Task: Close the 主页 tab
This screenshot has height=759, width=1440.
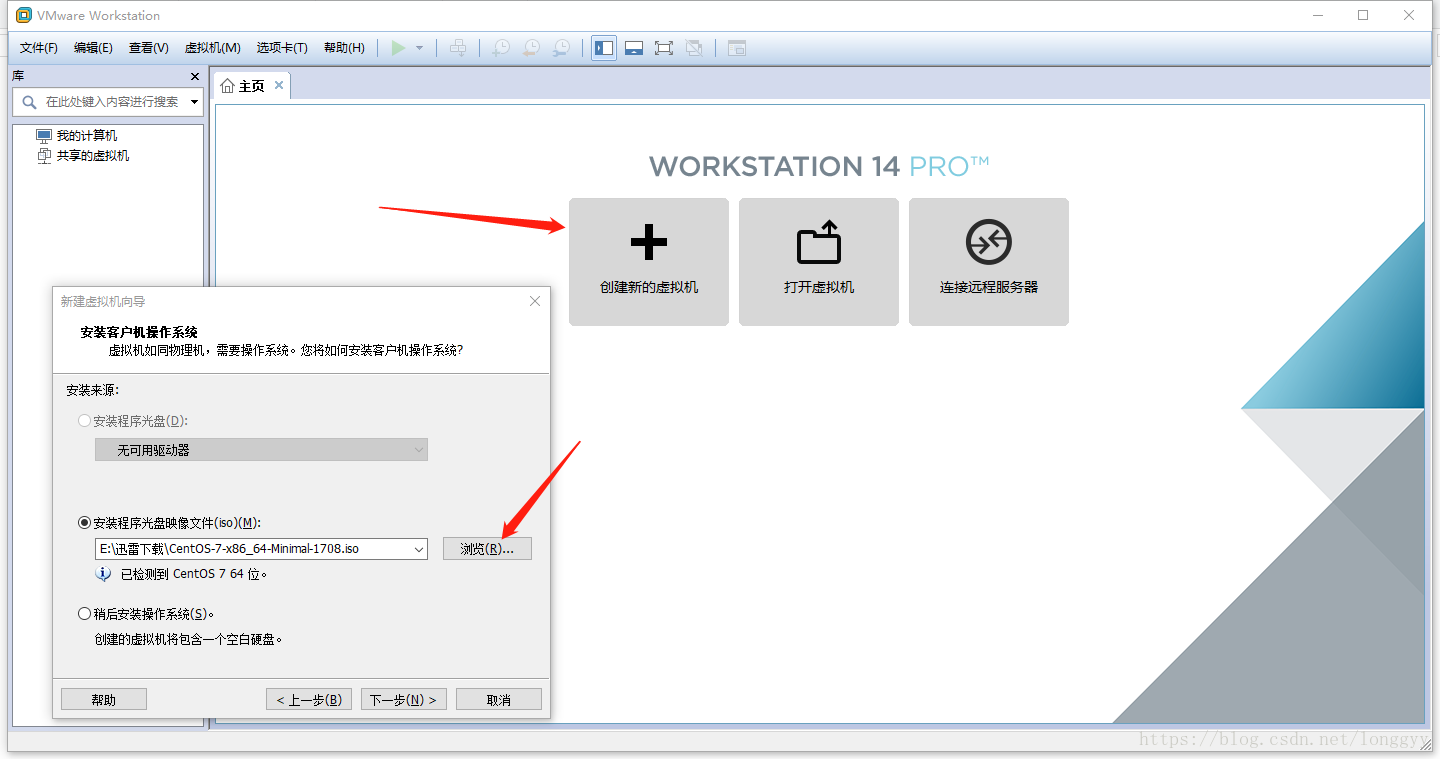Action: tap(279, 85)
